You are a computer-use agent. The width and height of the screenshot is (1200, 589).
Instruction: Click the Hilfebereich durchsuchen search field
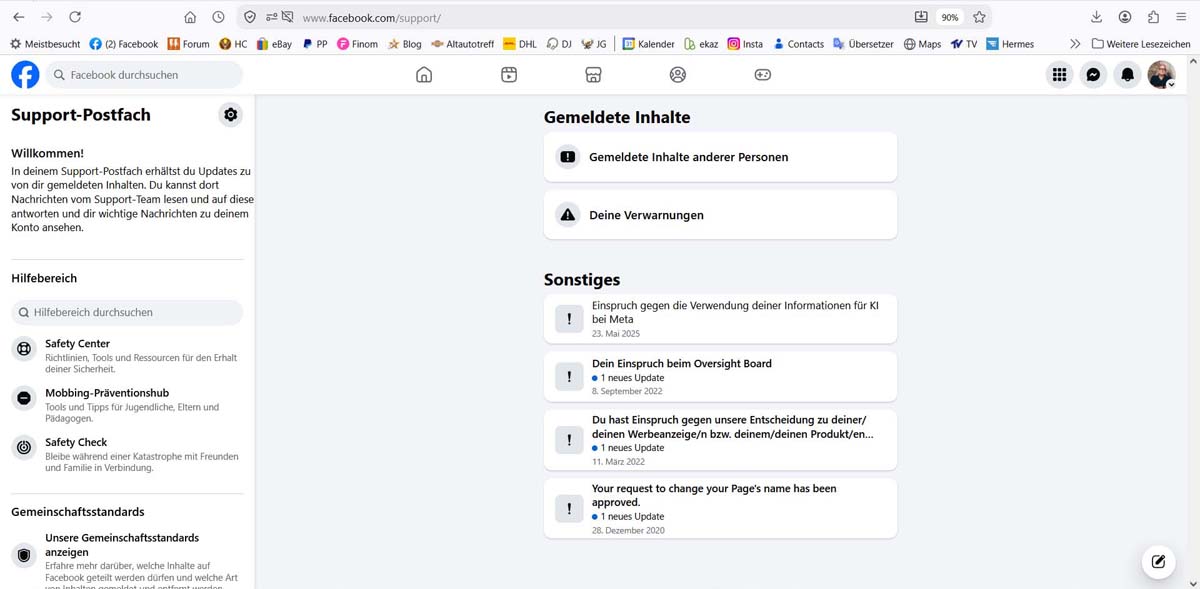[x=127, y=312]
